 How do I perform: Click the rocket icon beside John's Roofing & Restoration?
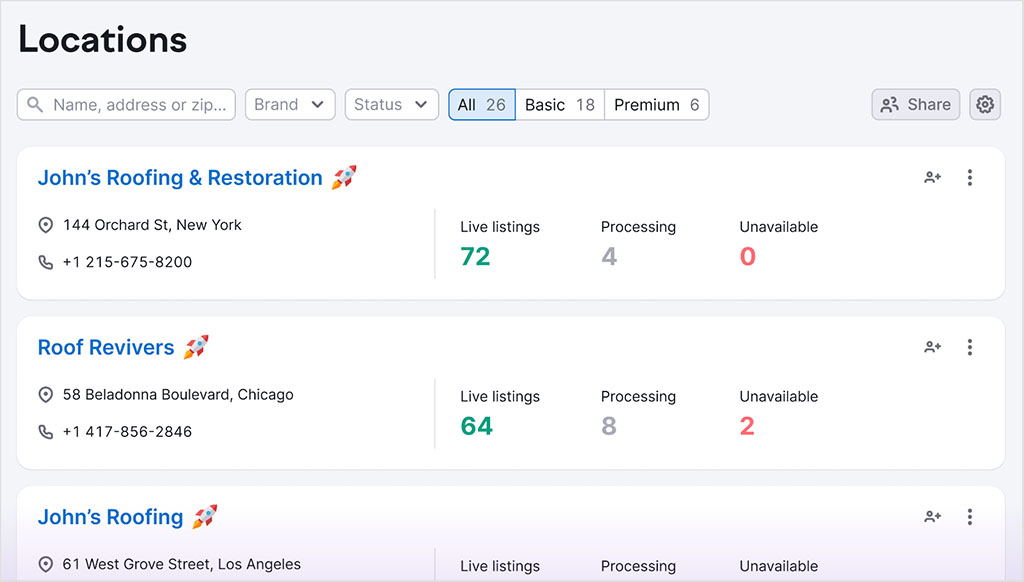coord(344,176)
